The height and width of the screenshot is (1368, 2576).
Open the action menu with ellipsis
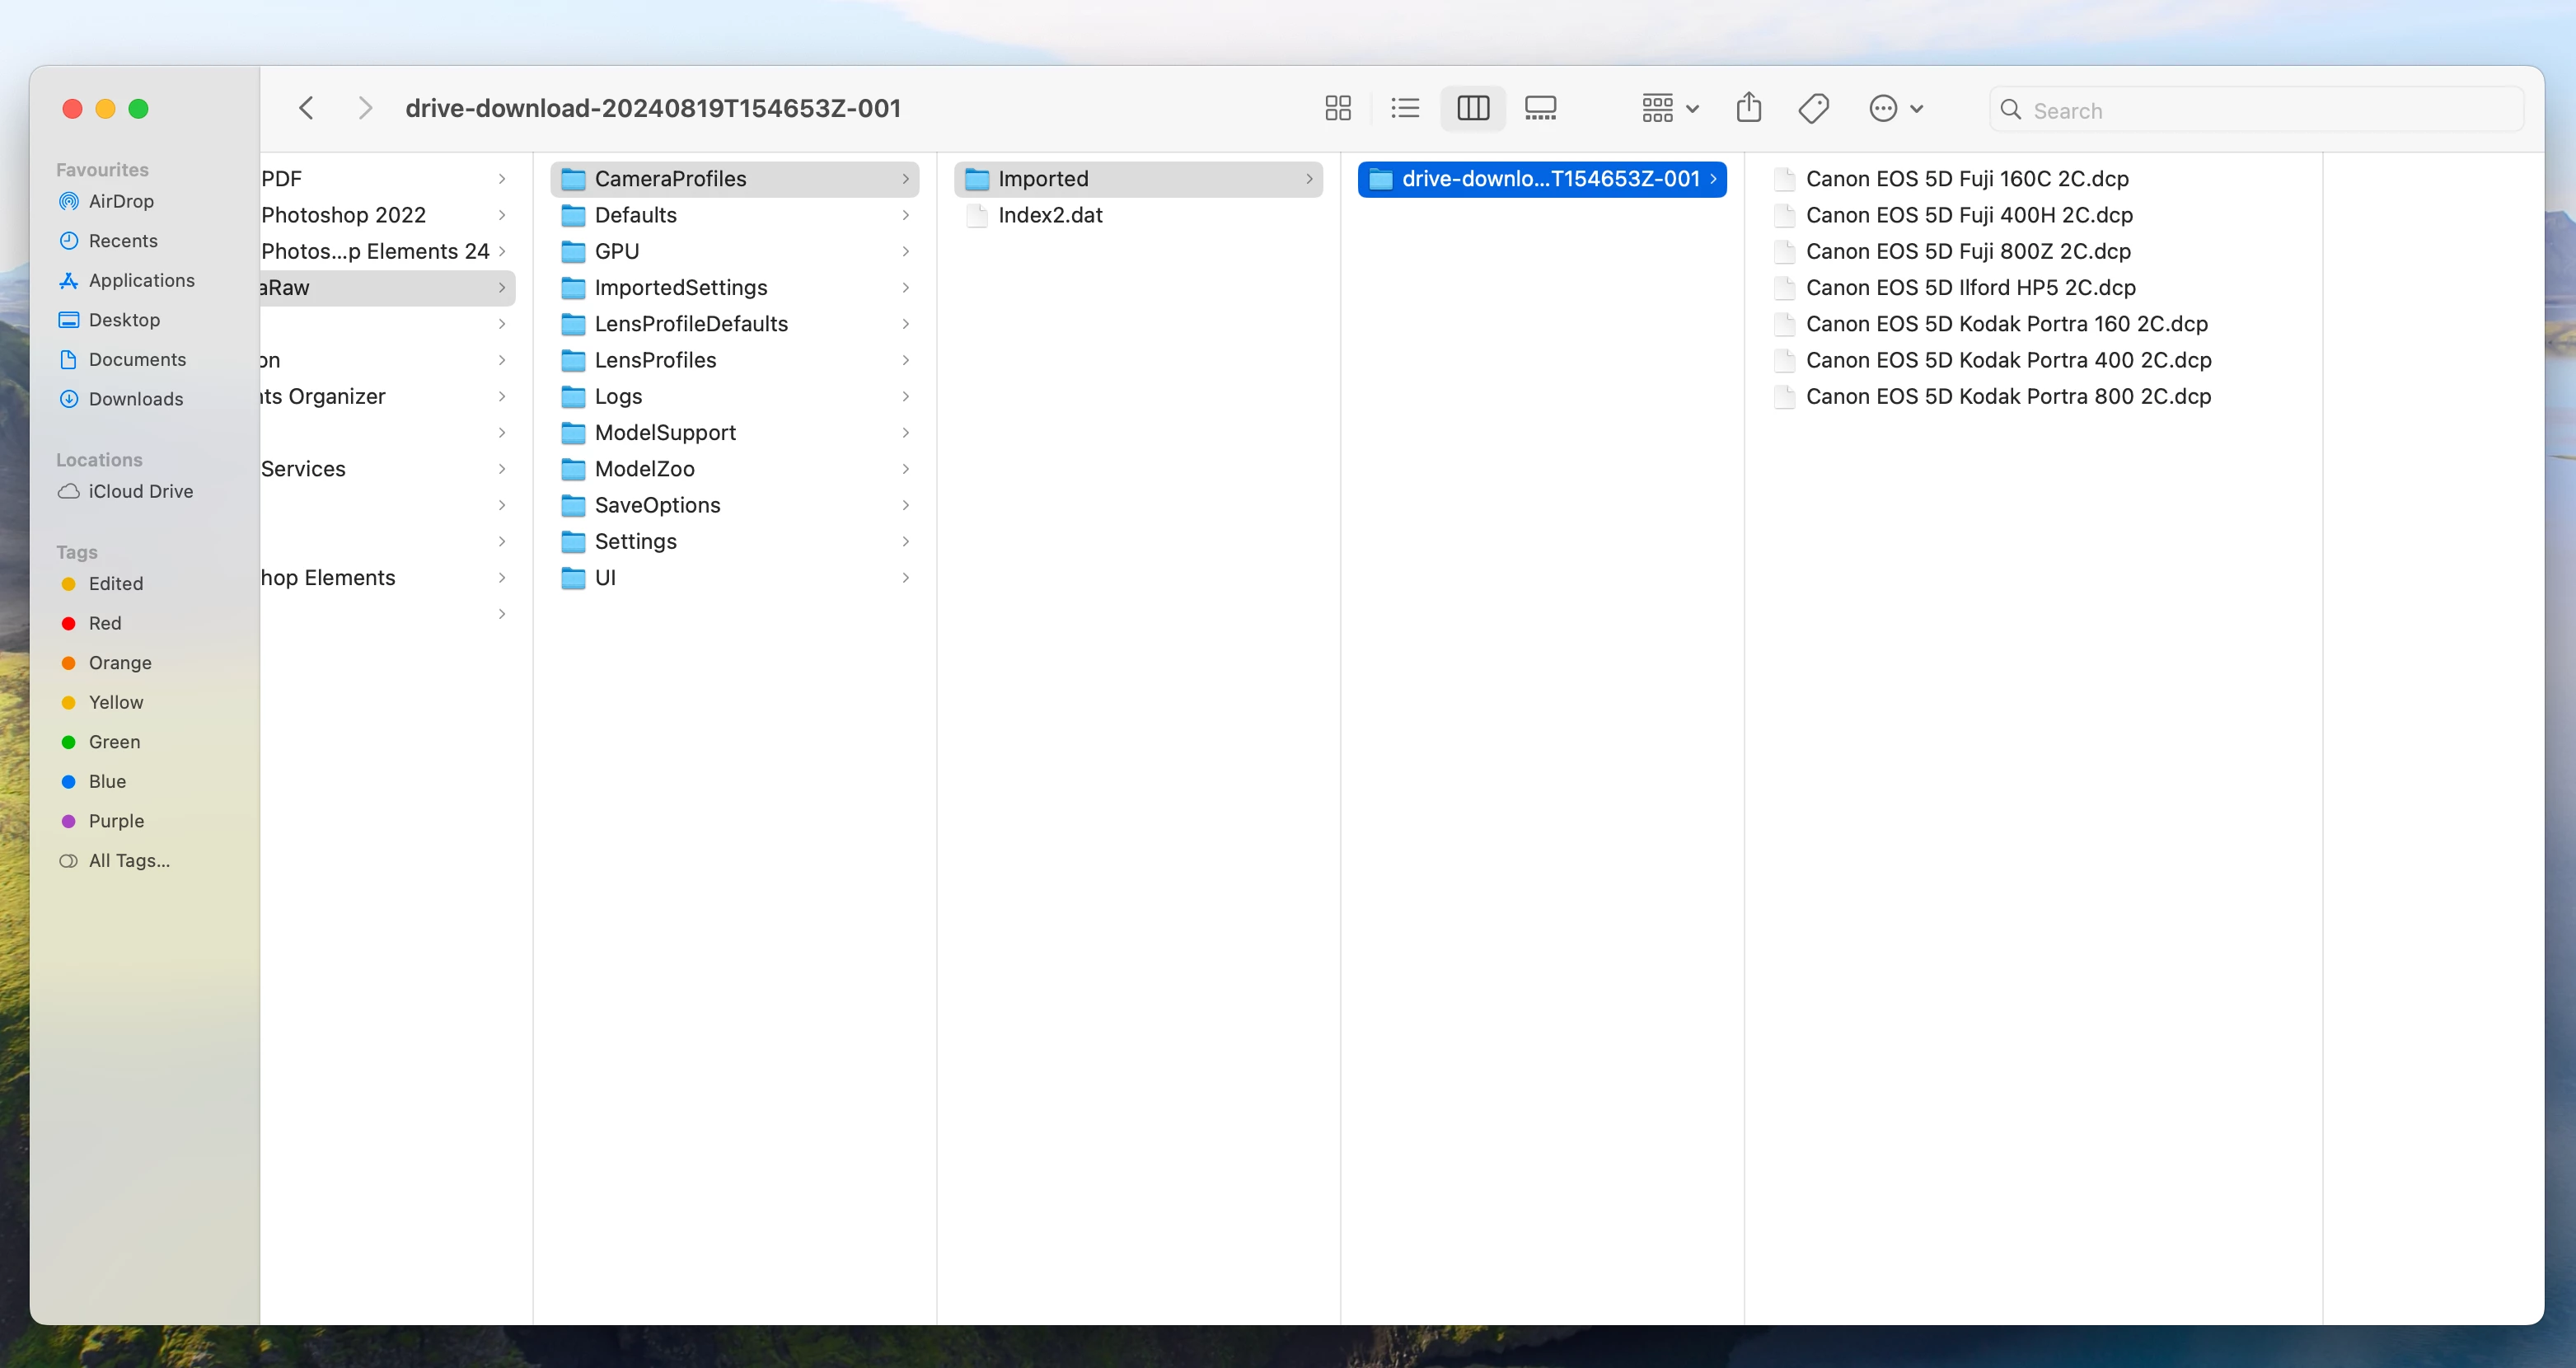[x=1895, y=108]
